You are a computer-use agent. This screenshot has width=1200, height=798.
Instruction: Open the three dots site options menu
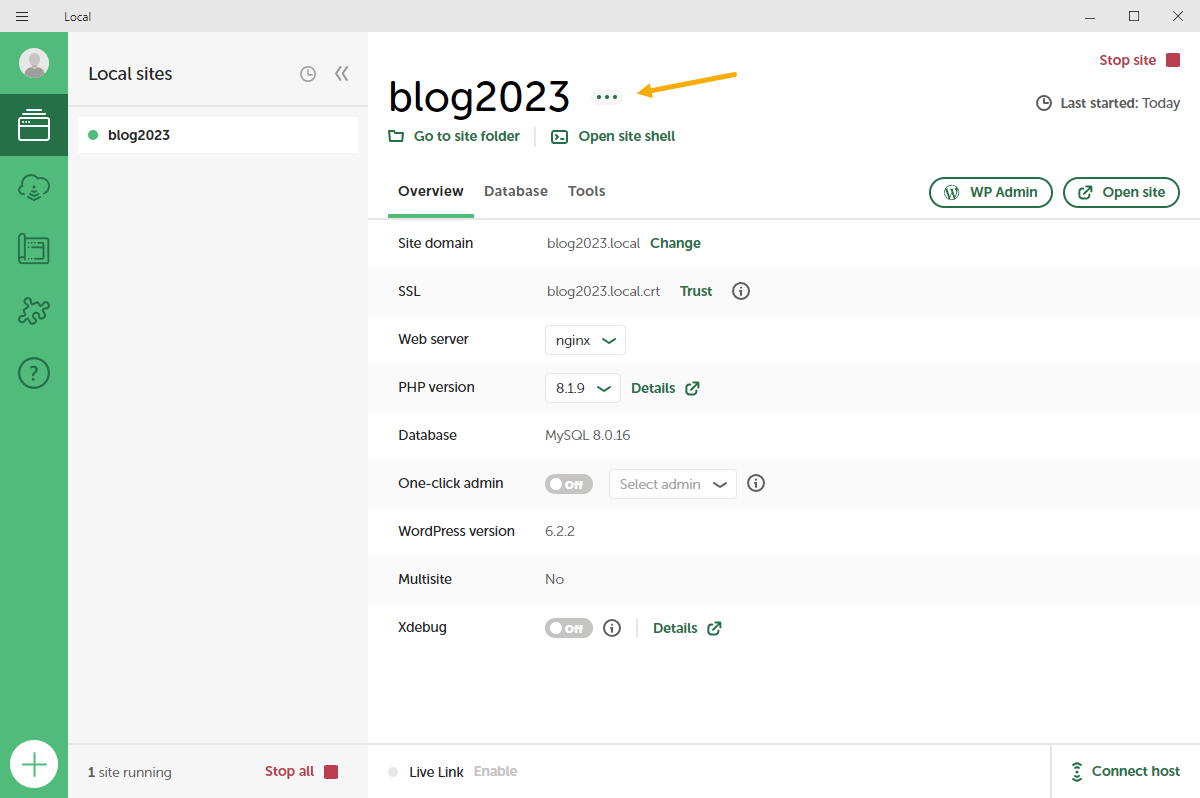click(607, 97)
